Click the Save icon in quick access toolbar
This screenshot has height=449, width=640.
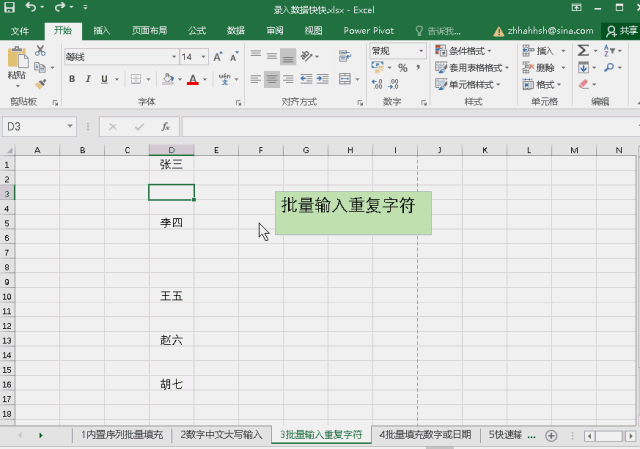pos(10,8)
